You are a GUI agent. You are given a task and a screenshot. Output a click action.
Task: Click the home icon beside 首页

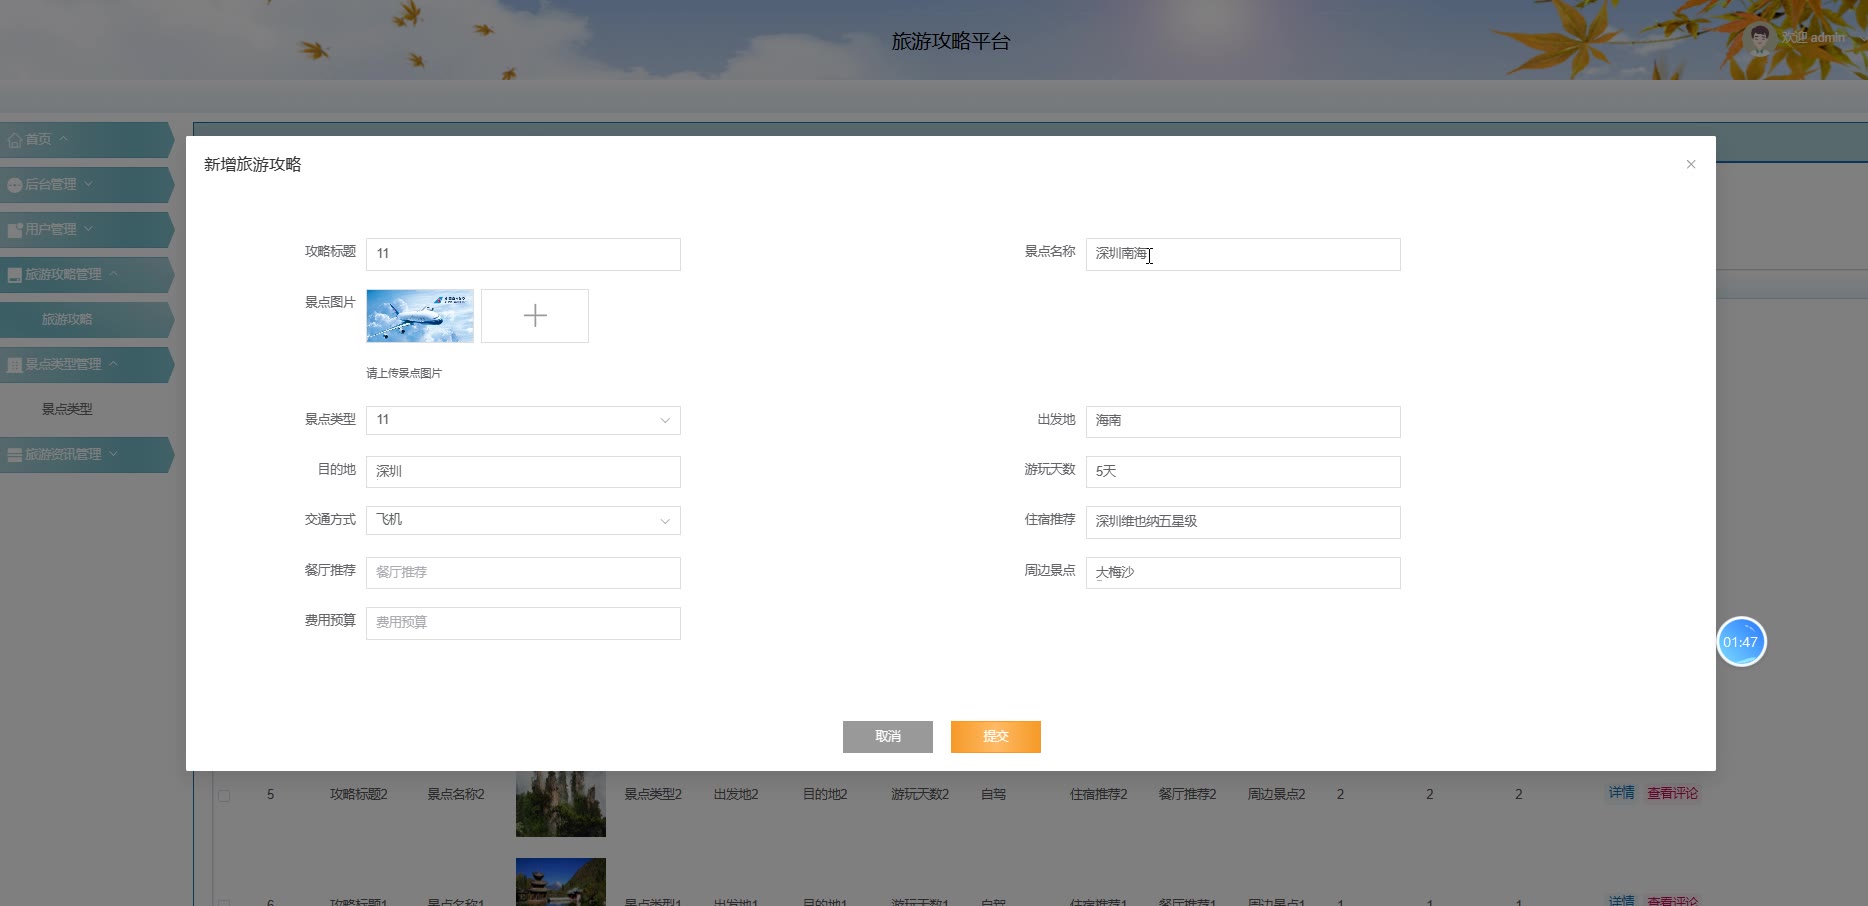(x=15, y=140)
